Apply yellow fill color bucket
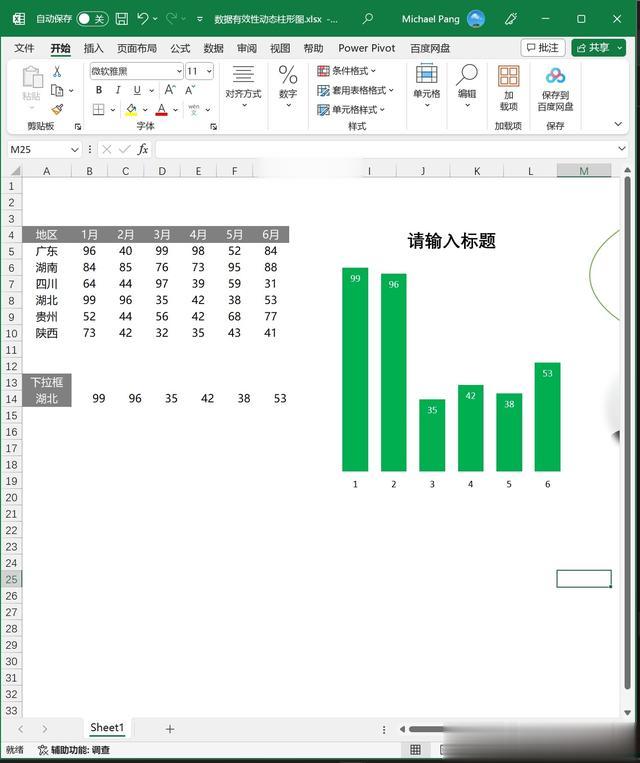 (131, 109)
